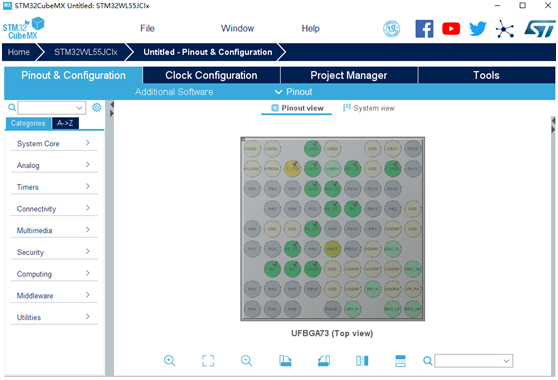
Task: Open the Clock Configuration tab
Action: 211,75
